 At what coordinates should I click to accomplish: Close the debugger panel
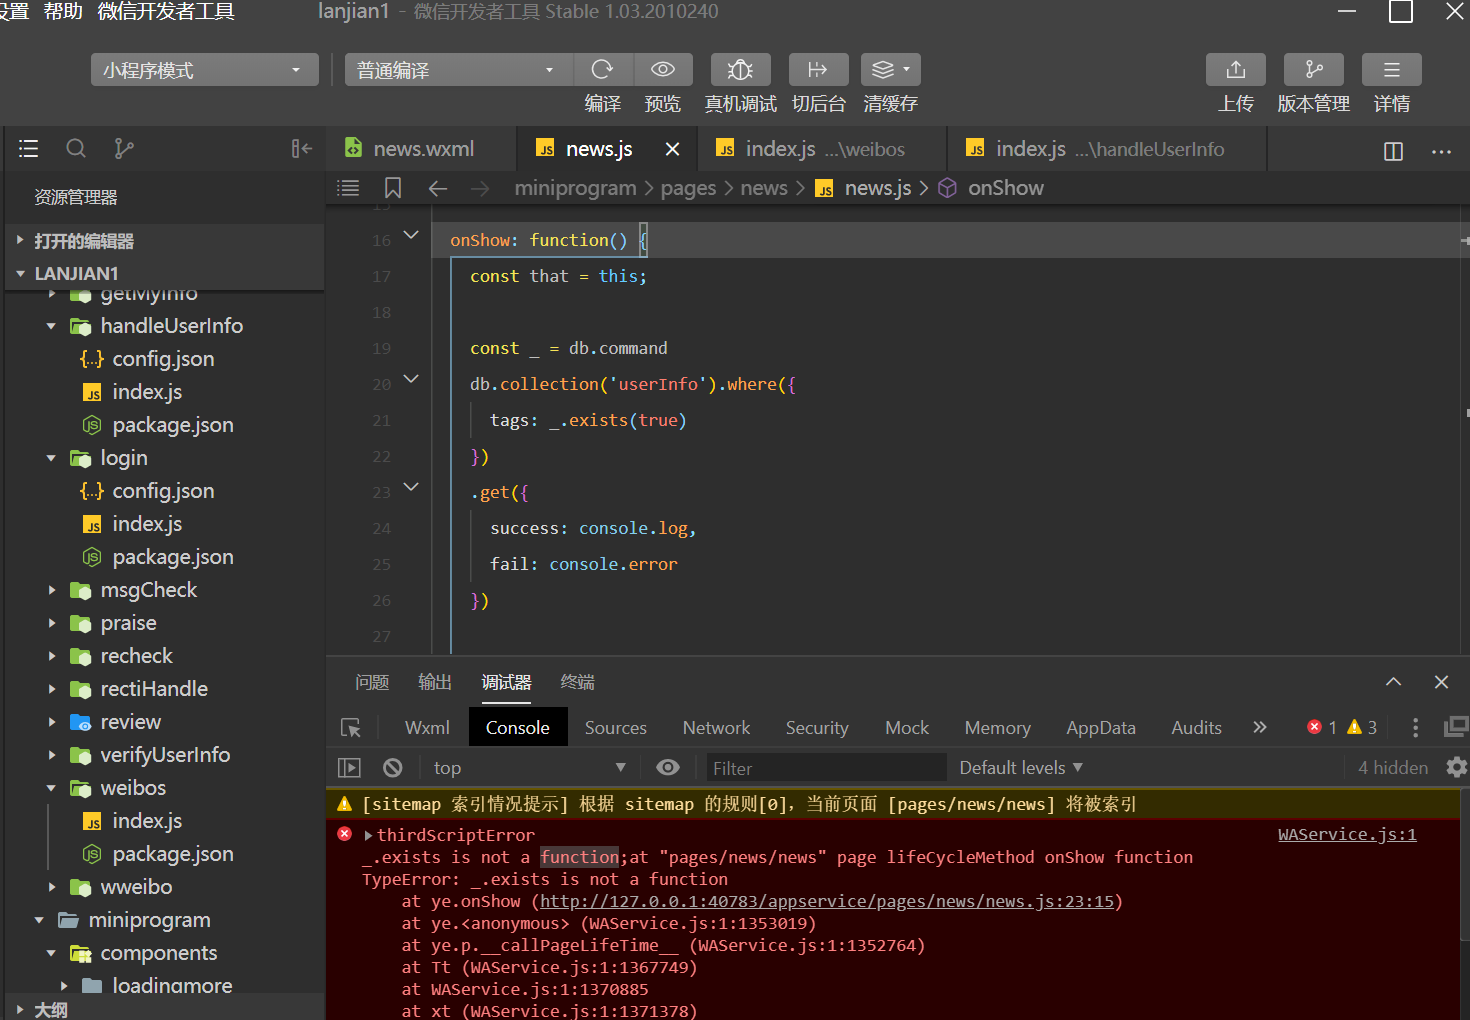point(1441,682)
